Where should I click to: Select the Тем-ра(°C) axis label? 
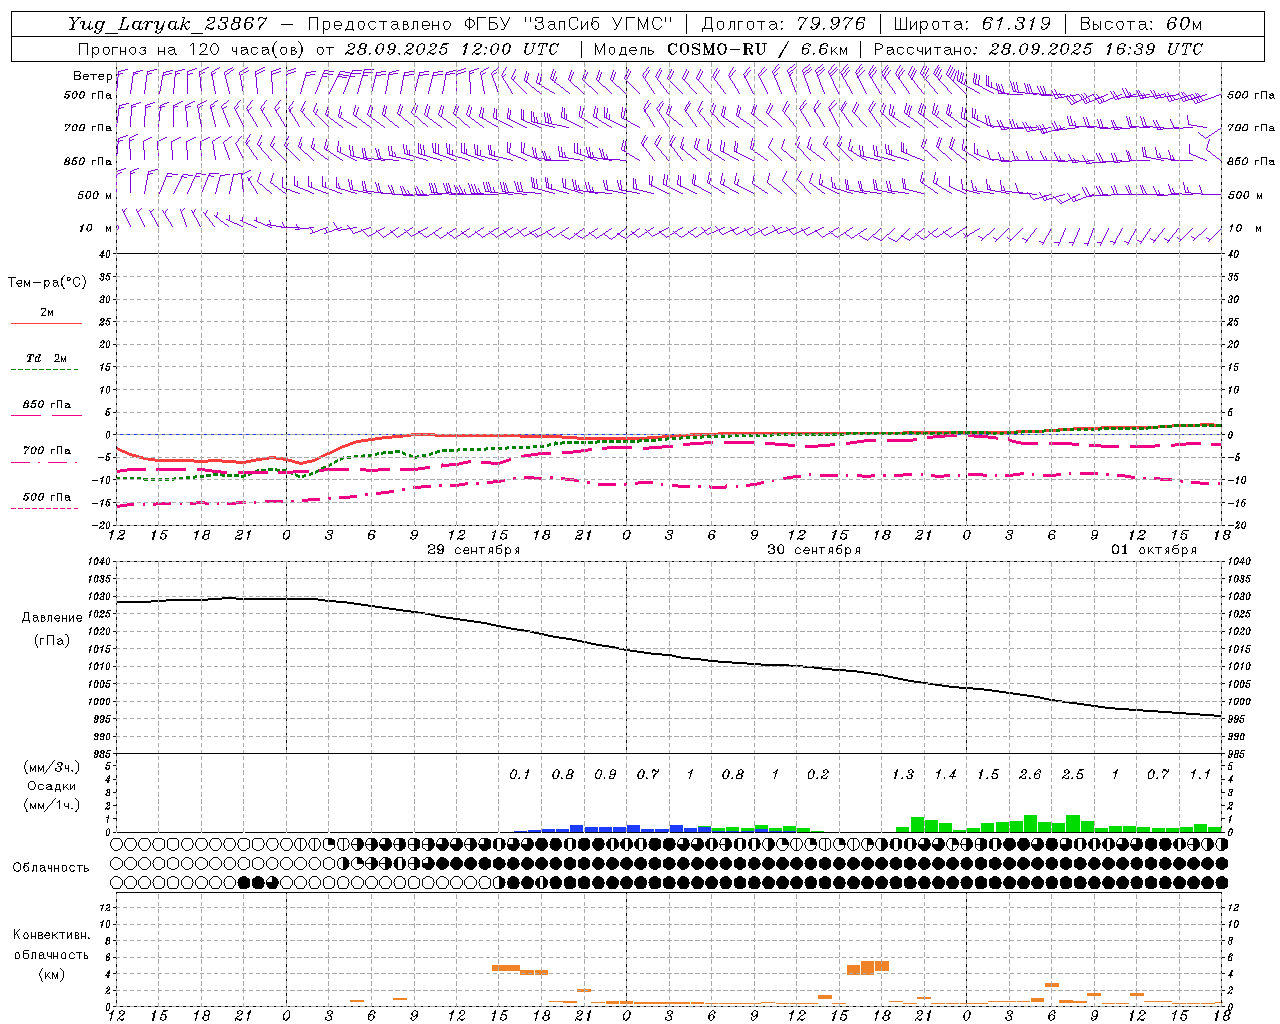[47, 283]
